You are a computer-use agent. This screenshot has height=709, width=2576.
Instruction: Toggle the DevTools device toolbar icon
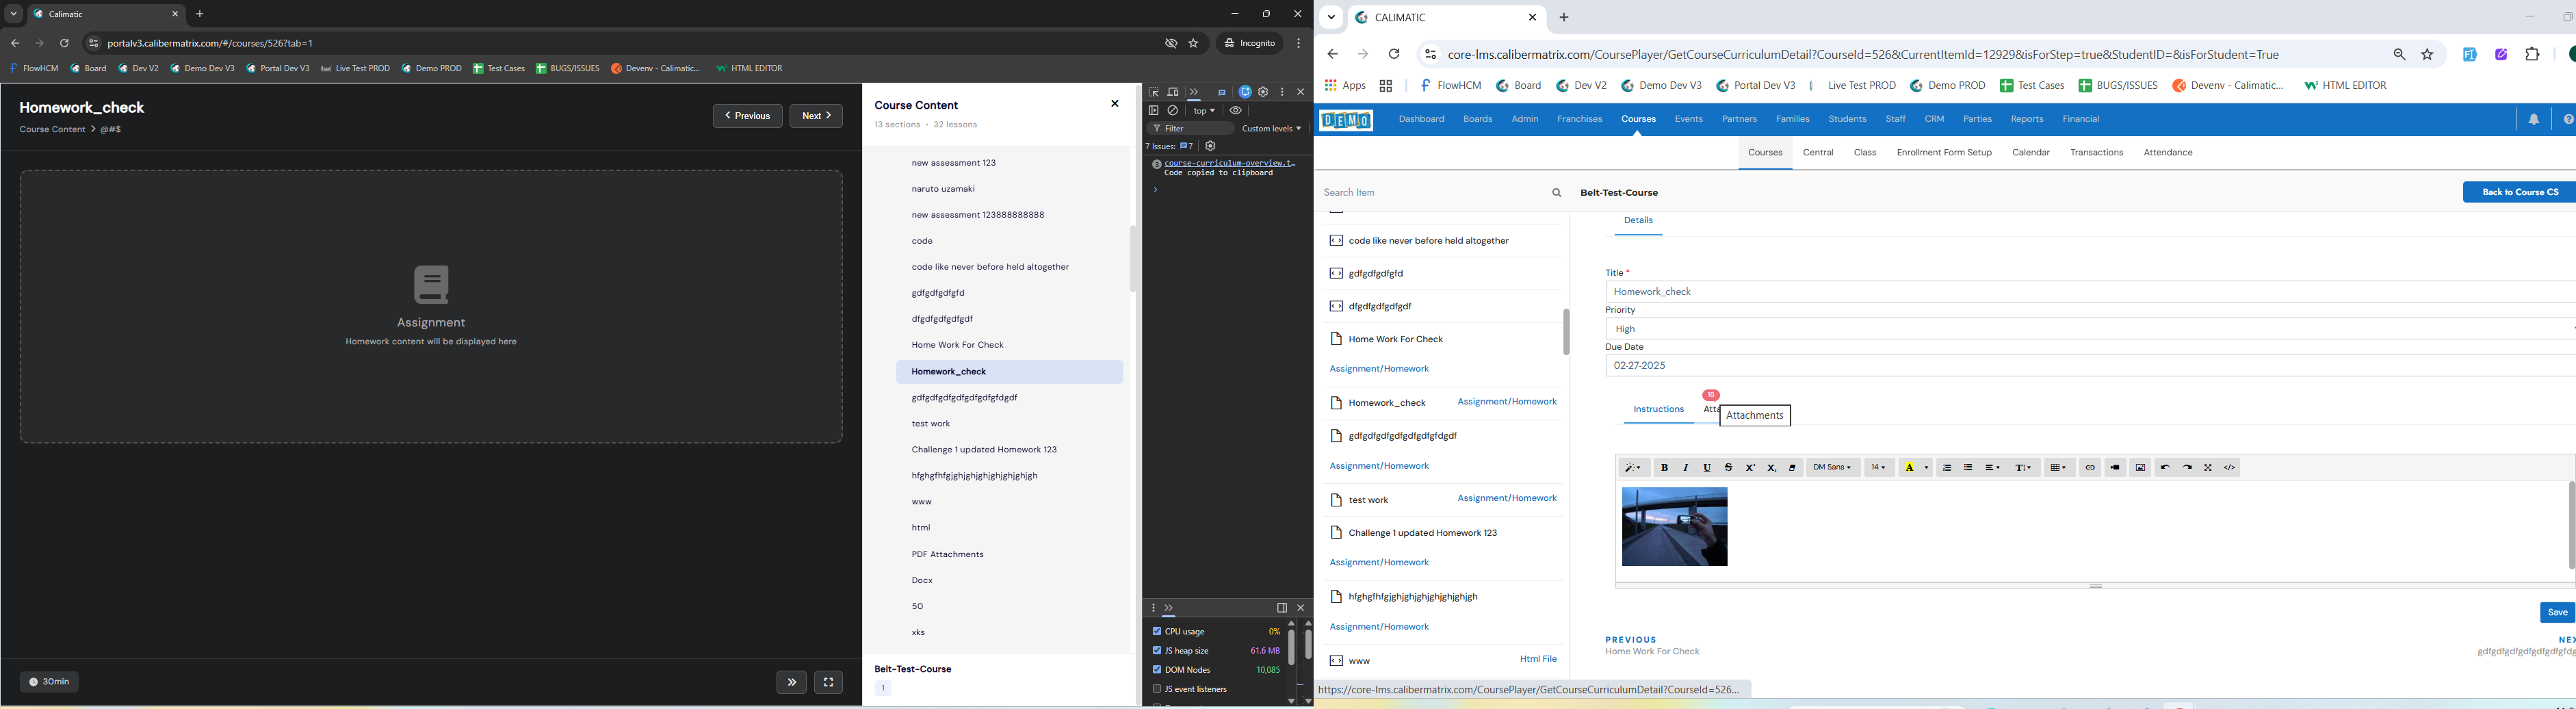1174,92
